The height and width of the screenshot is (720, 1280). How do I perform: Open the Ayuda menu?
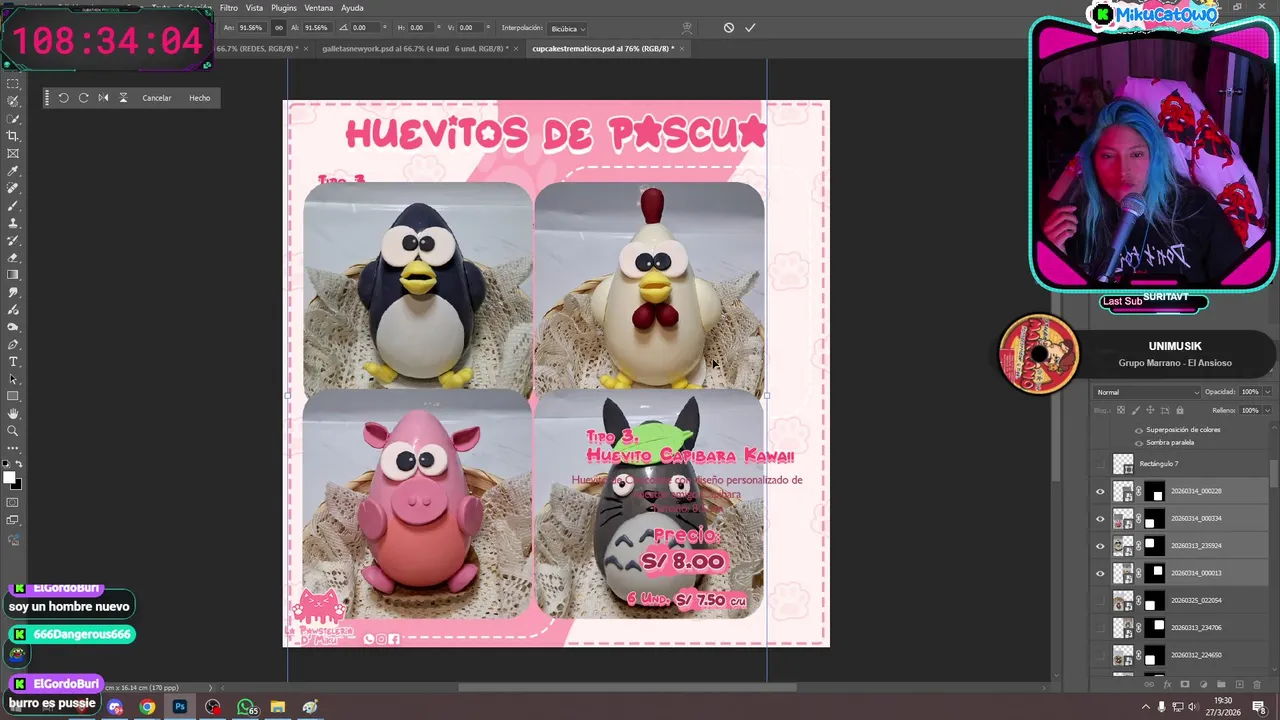tap(353, 8)
